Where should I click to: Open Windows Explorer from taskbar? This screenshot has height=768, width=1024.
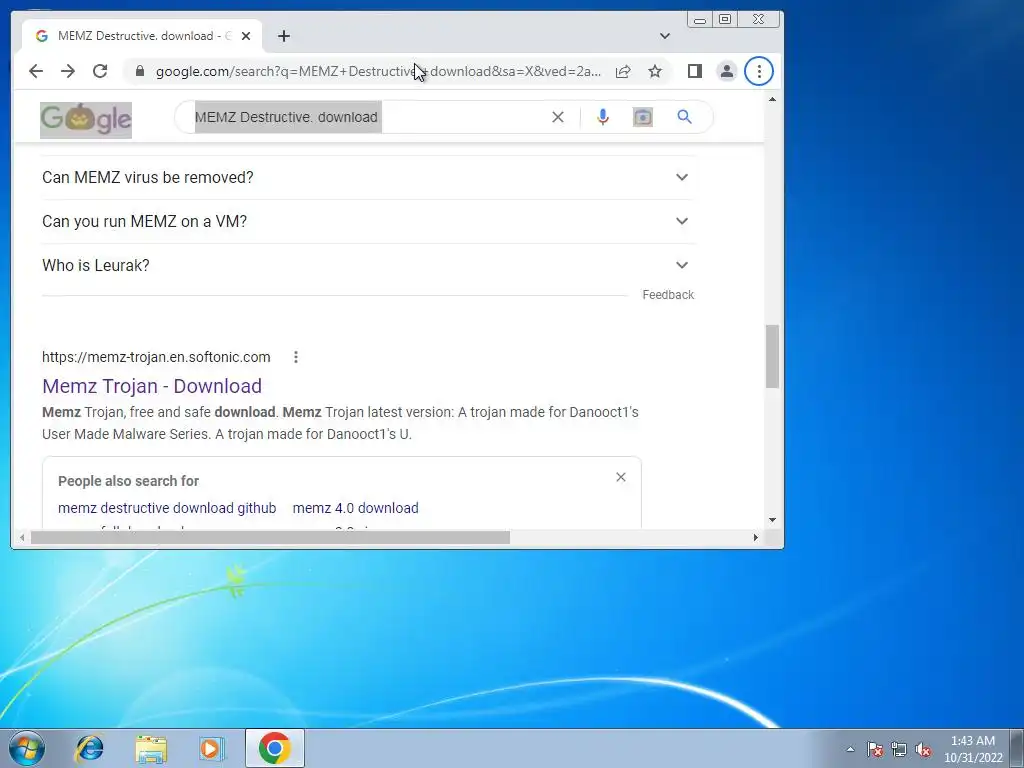(151, 748)
